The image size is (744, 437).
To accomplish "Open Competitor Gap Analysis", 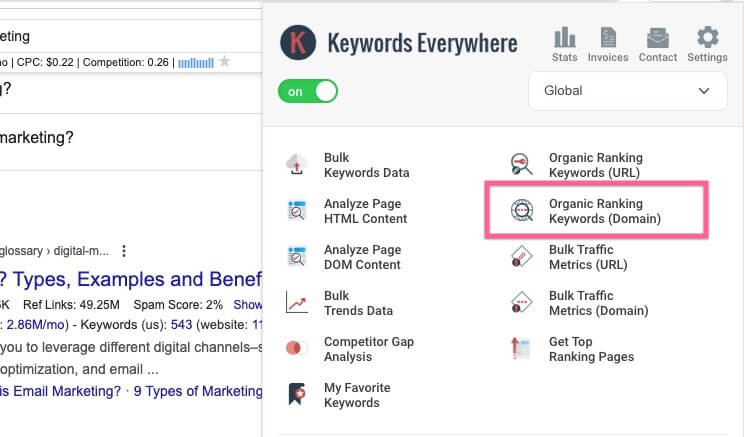I will pos(369,349).
